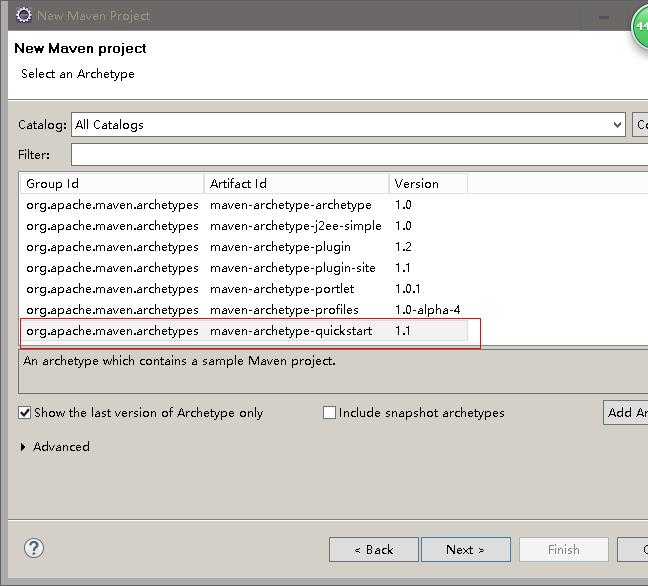Screen dimensions: 648x586
Task: Select the maven-archetype-portlet row
Action: tap(244, 289)
